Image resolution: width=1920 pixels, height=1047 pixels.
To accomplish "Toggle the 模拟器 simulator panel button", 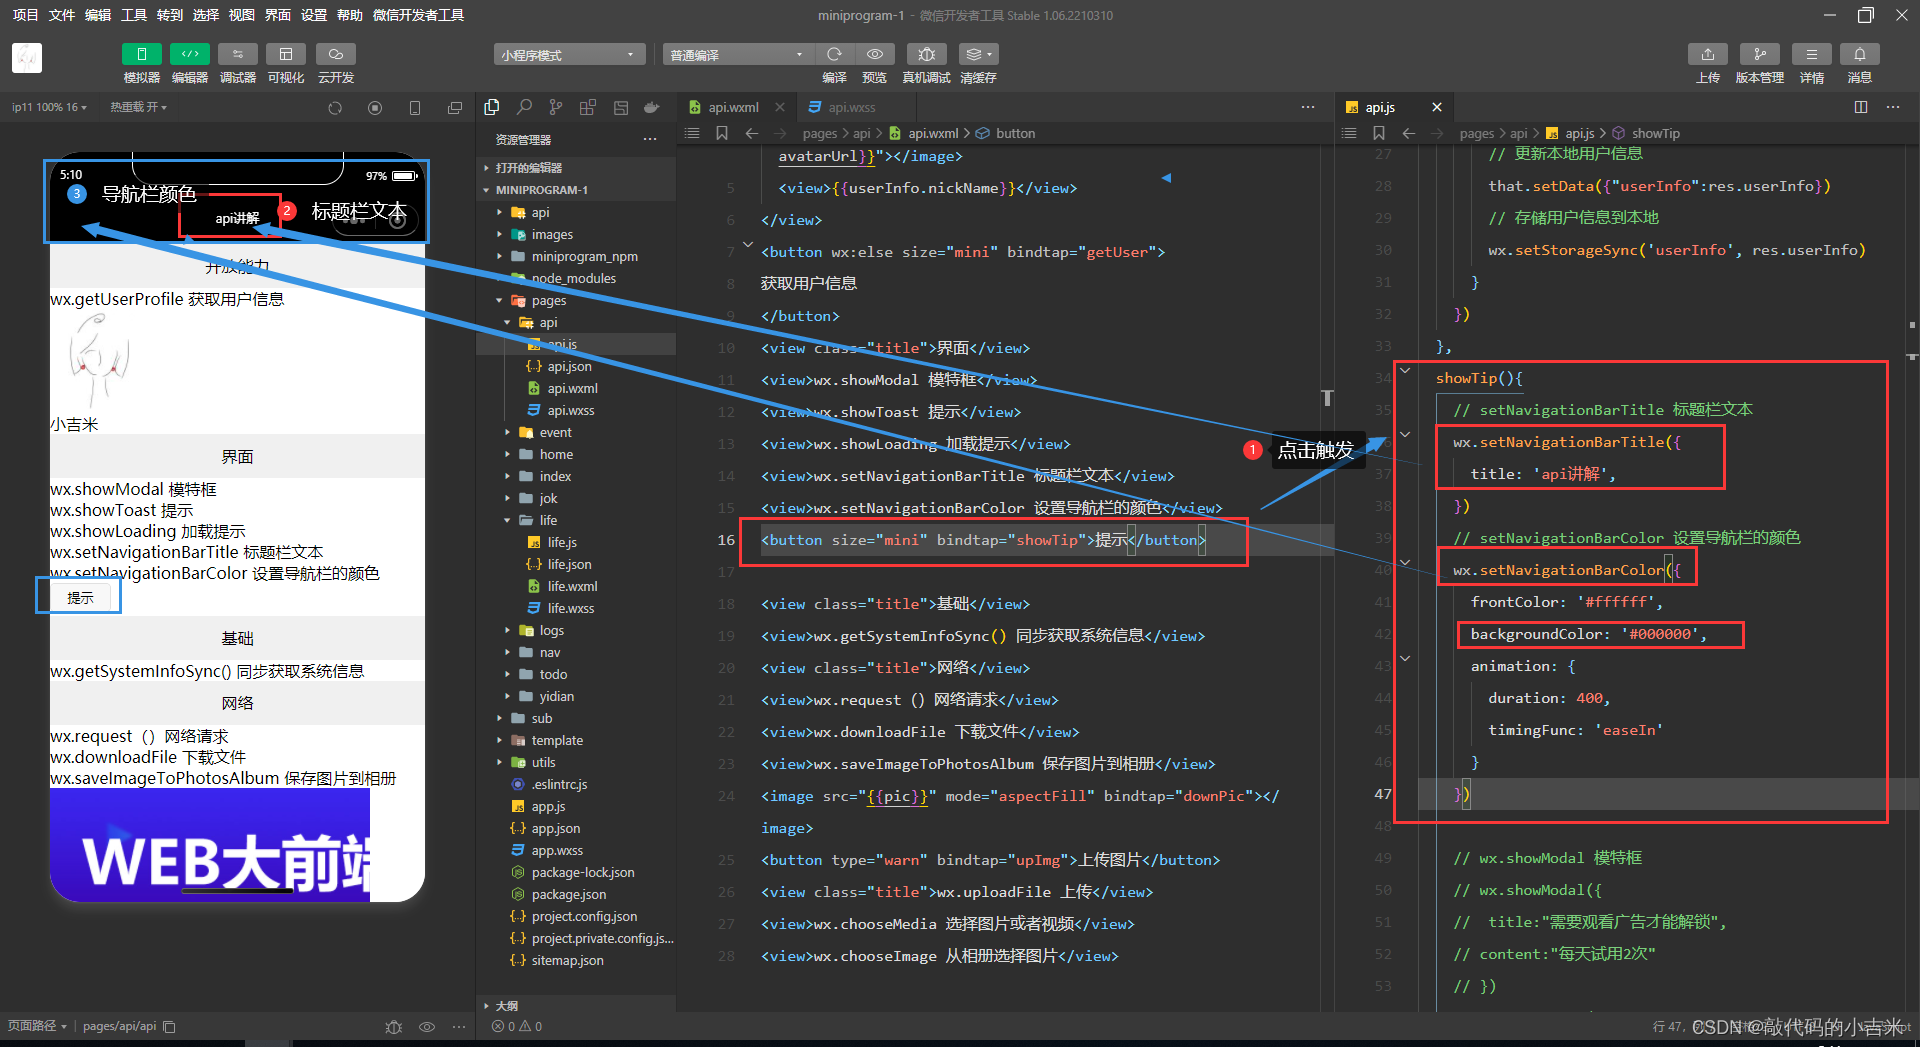I will click(x=141, y=54).
